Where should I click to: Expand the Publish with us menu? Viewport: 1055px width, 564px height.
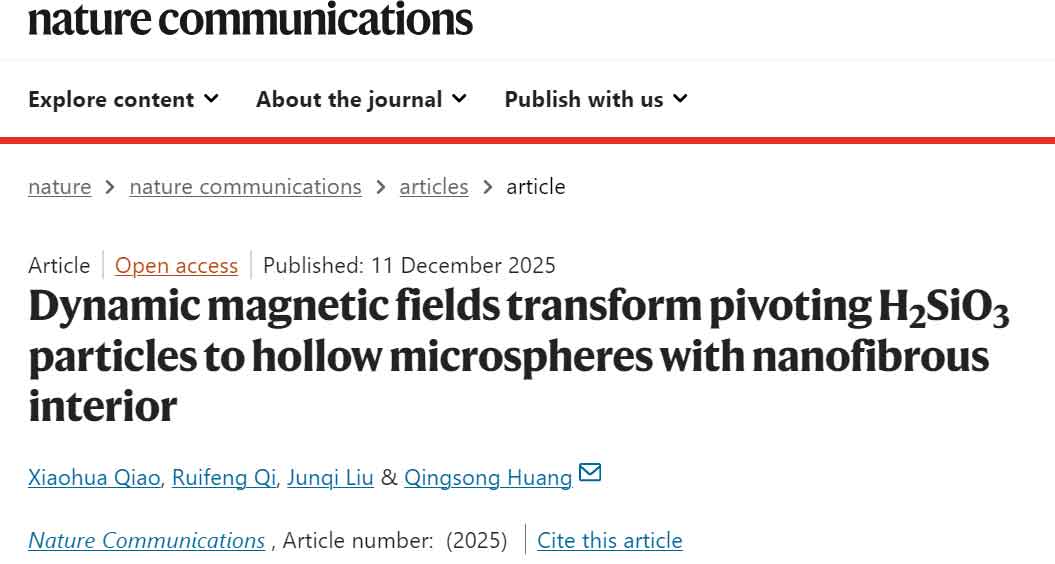pos(595,99)
